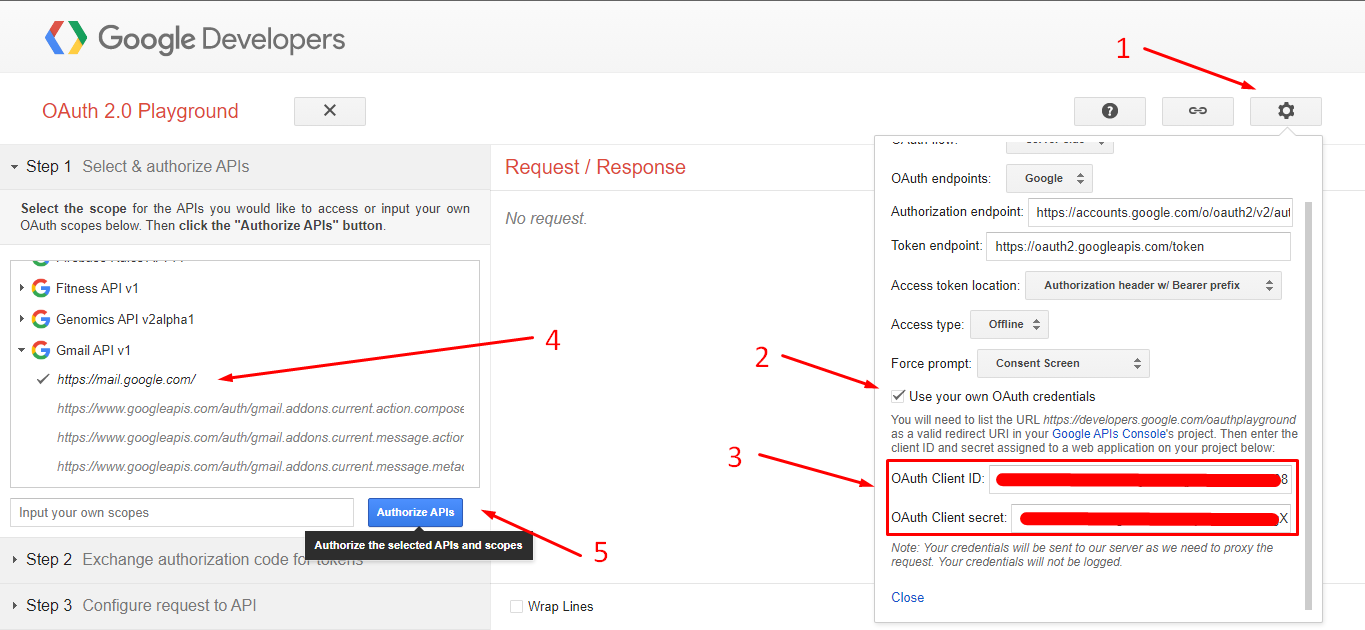Open the Access type dropdown
This screenshot has height=630, width=1365.
pyautogui.click(x=1009, y=323)
